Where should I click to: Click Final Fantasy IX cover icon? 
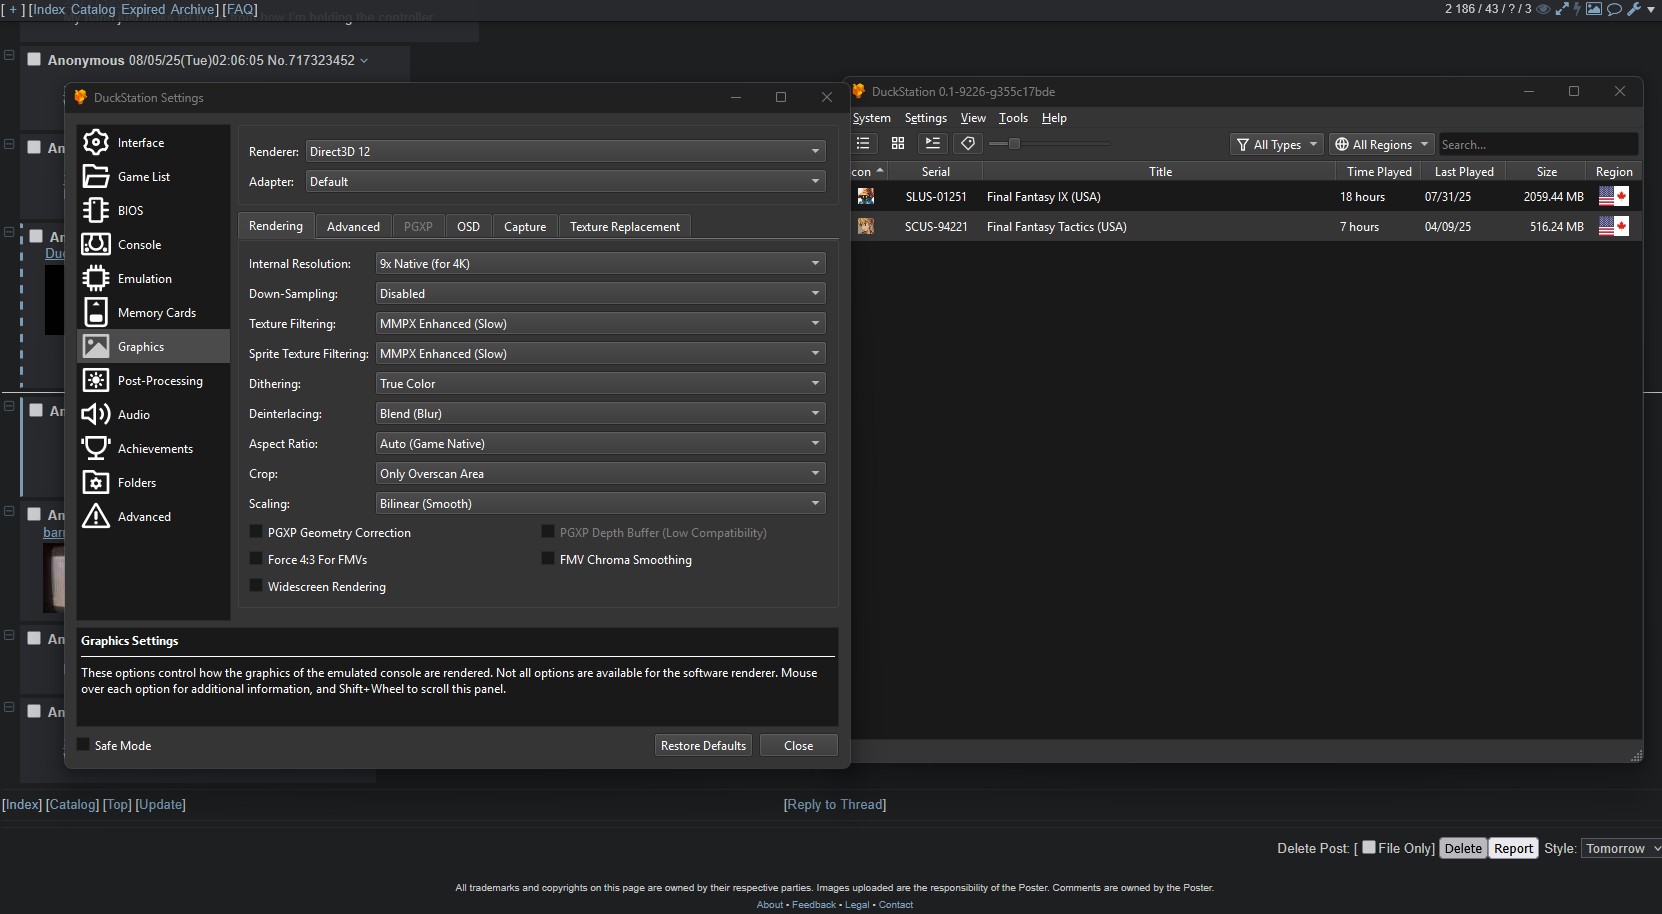click(866, 197)
